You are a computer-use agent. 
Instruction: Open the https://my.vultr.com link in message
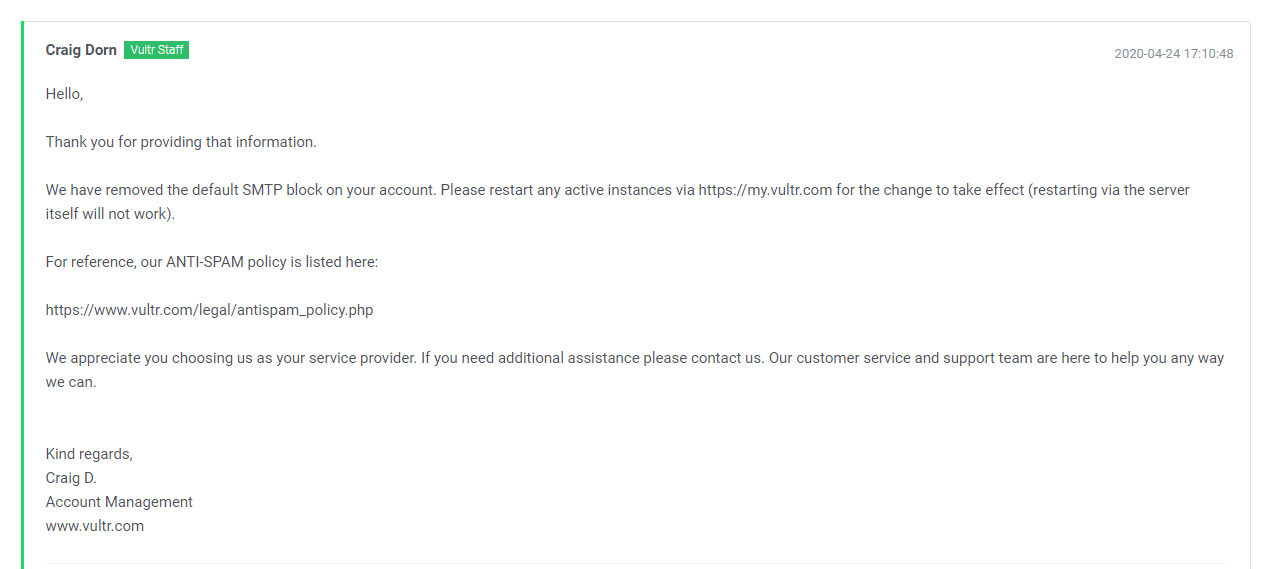coord(765,190)
